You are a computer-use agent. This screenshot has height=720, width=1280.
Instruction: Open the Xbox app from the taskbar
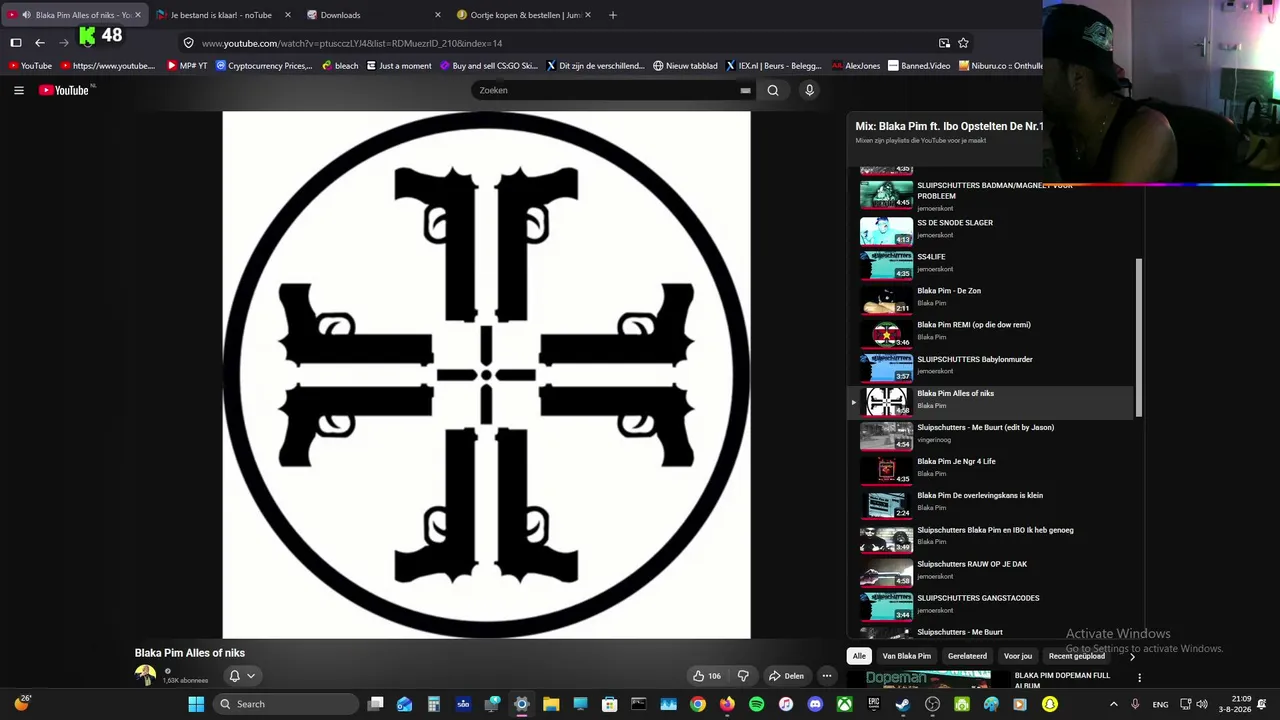(x=845, y=704)
